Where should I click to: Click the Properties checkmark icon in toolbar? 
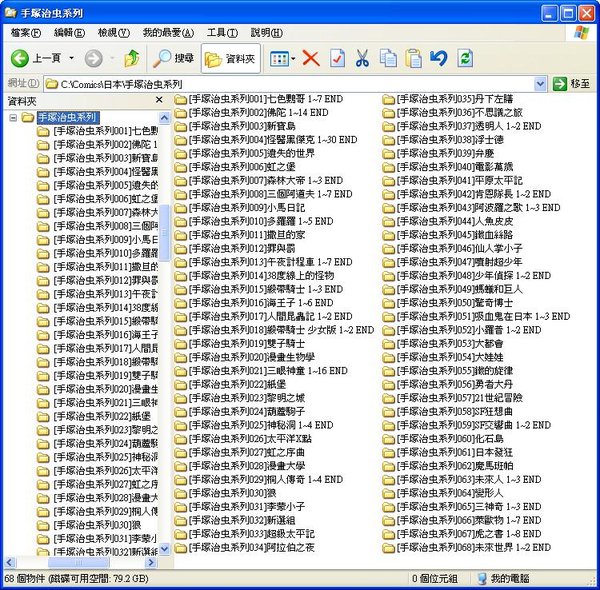pos(338,59)
